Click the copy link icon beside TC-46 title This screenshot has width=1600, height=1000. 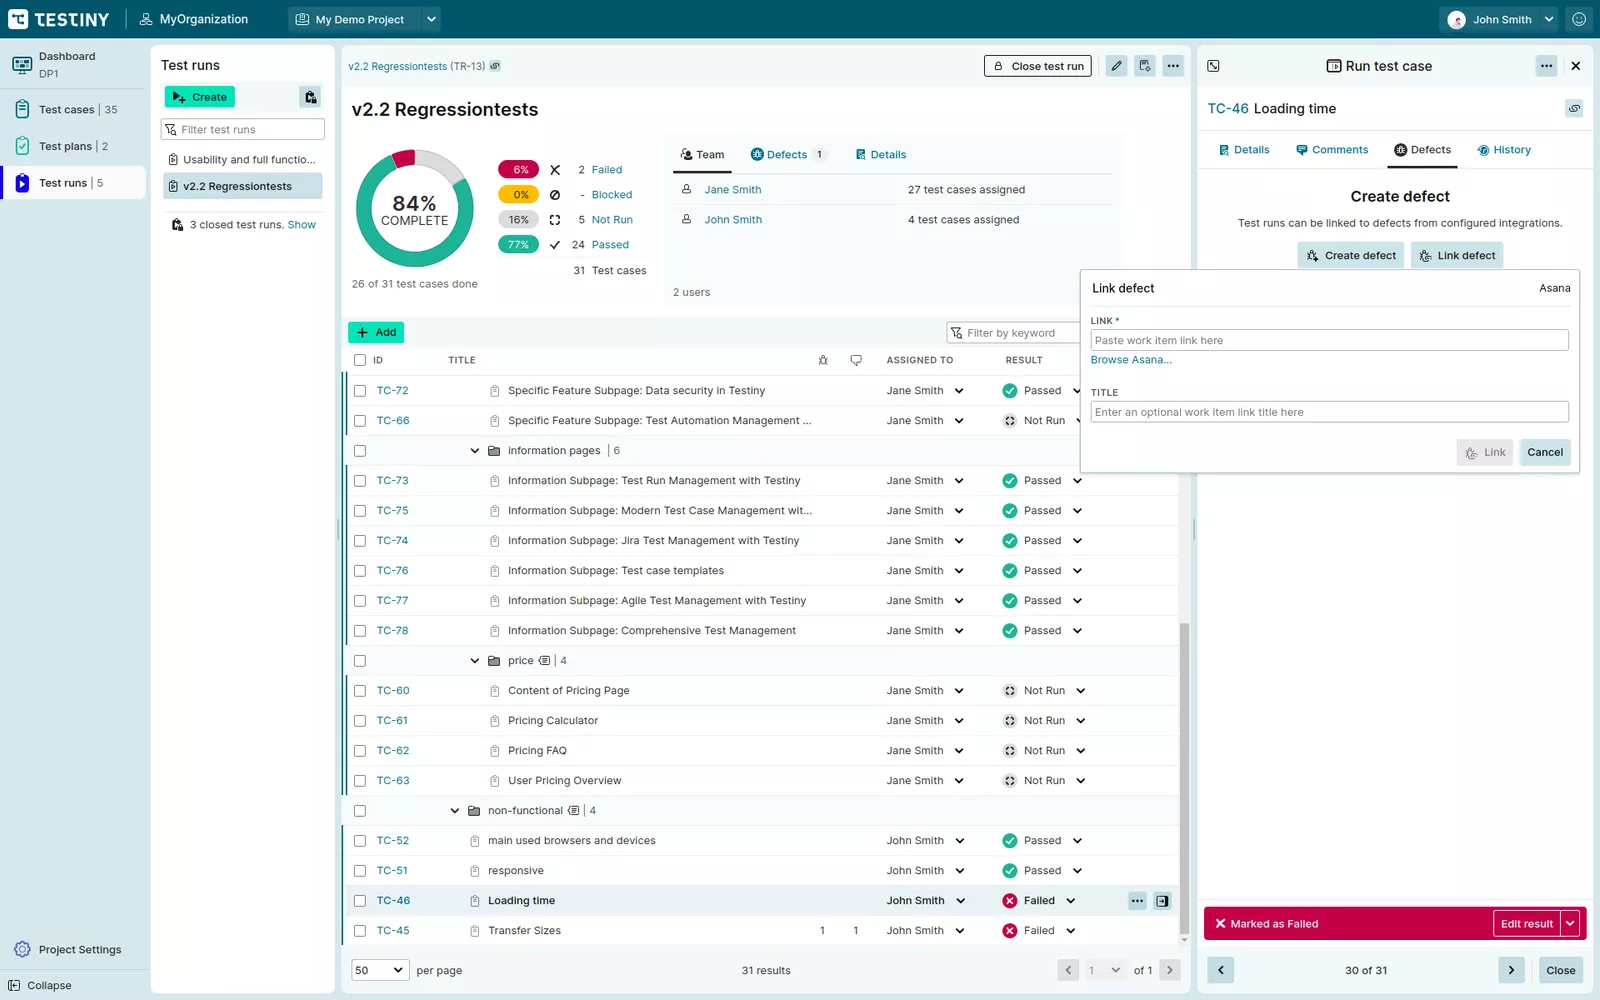1574,108
